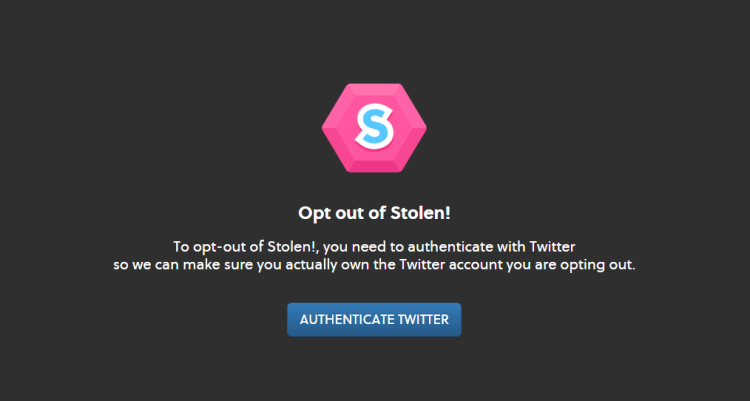The height and width of the screenshot is (401, 750).
Task: Click "you need to" in the instructions
Action: (358, 246)
